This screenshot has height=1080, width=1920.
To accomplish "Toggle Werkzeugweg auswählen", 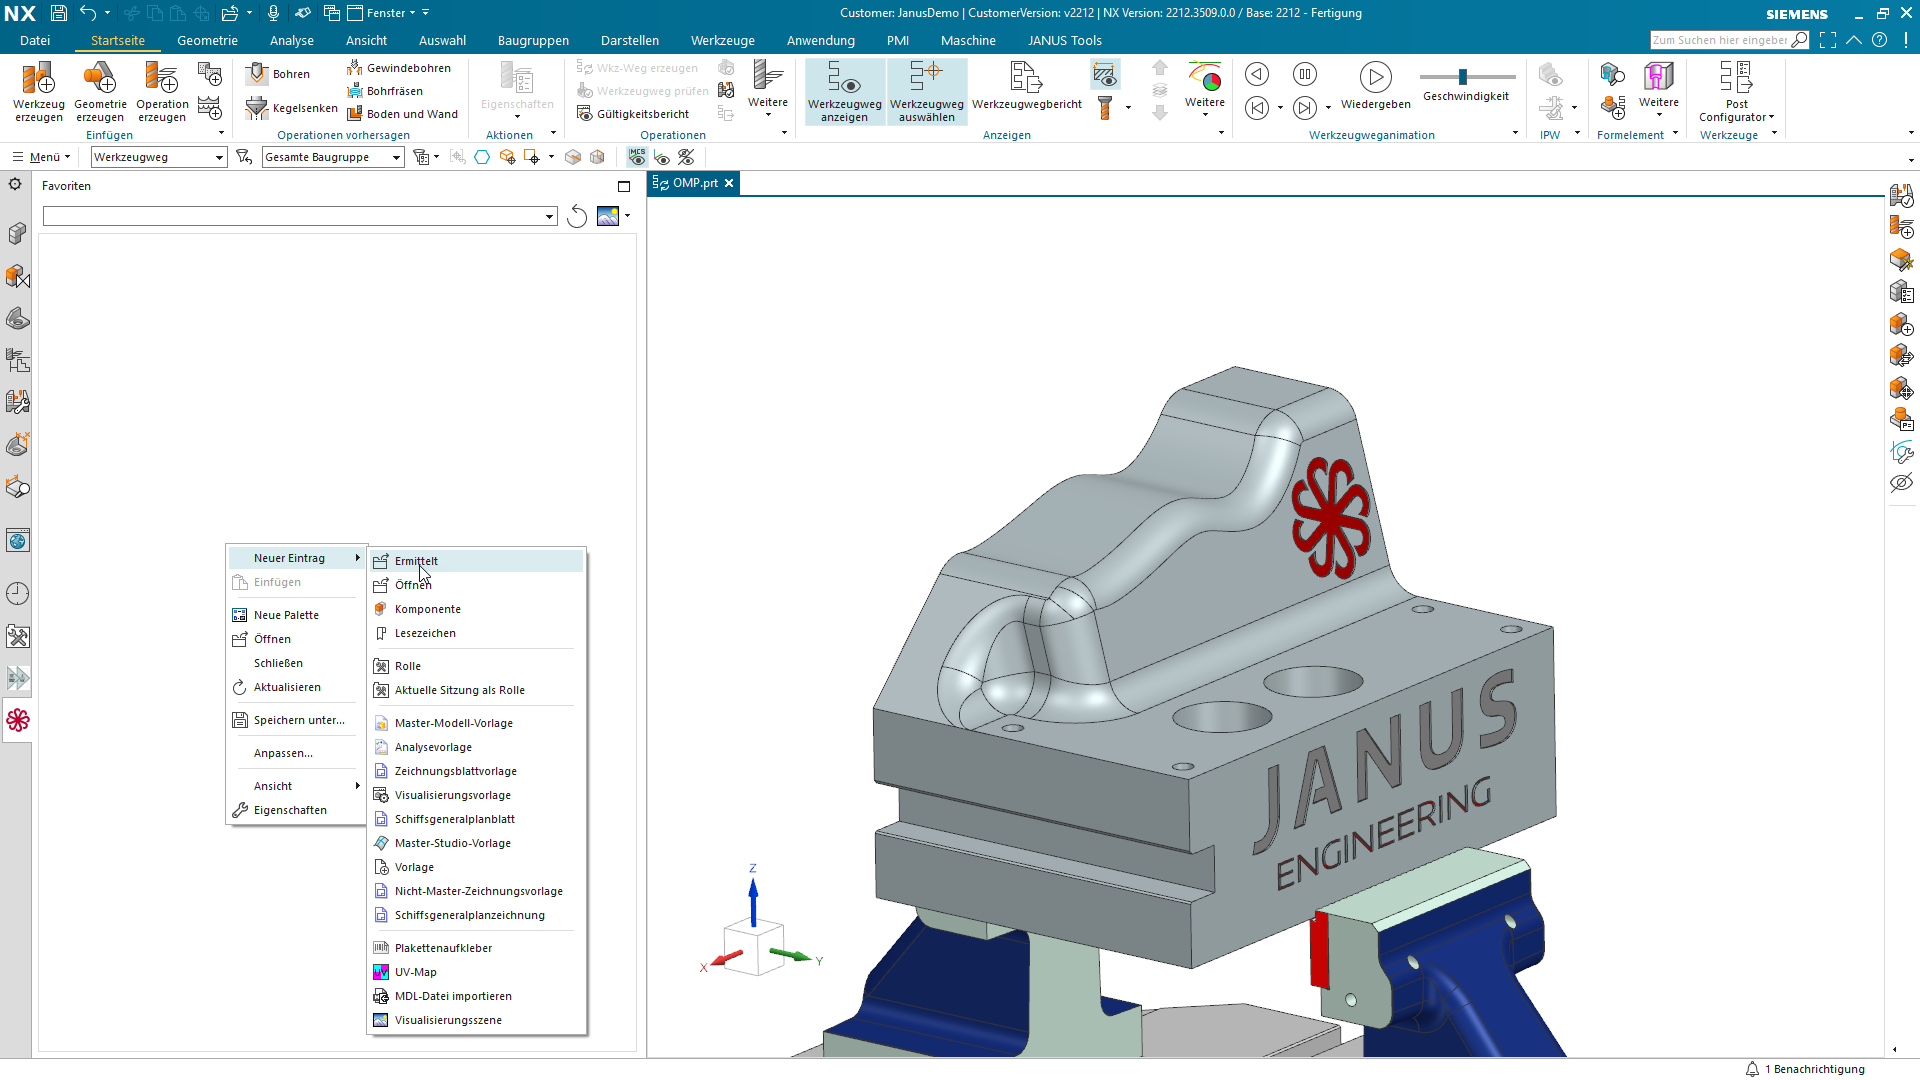I will coord(927,91).
